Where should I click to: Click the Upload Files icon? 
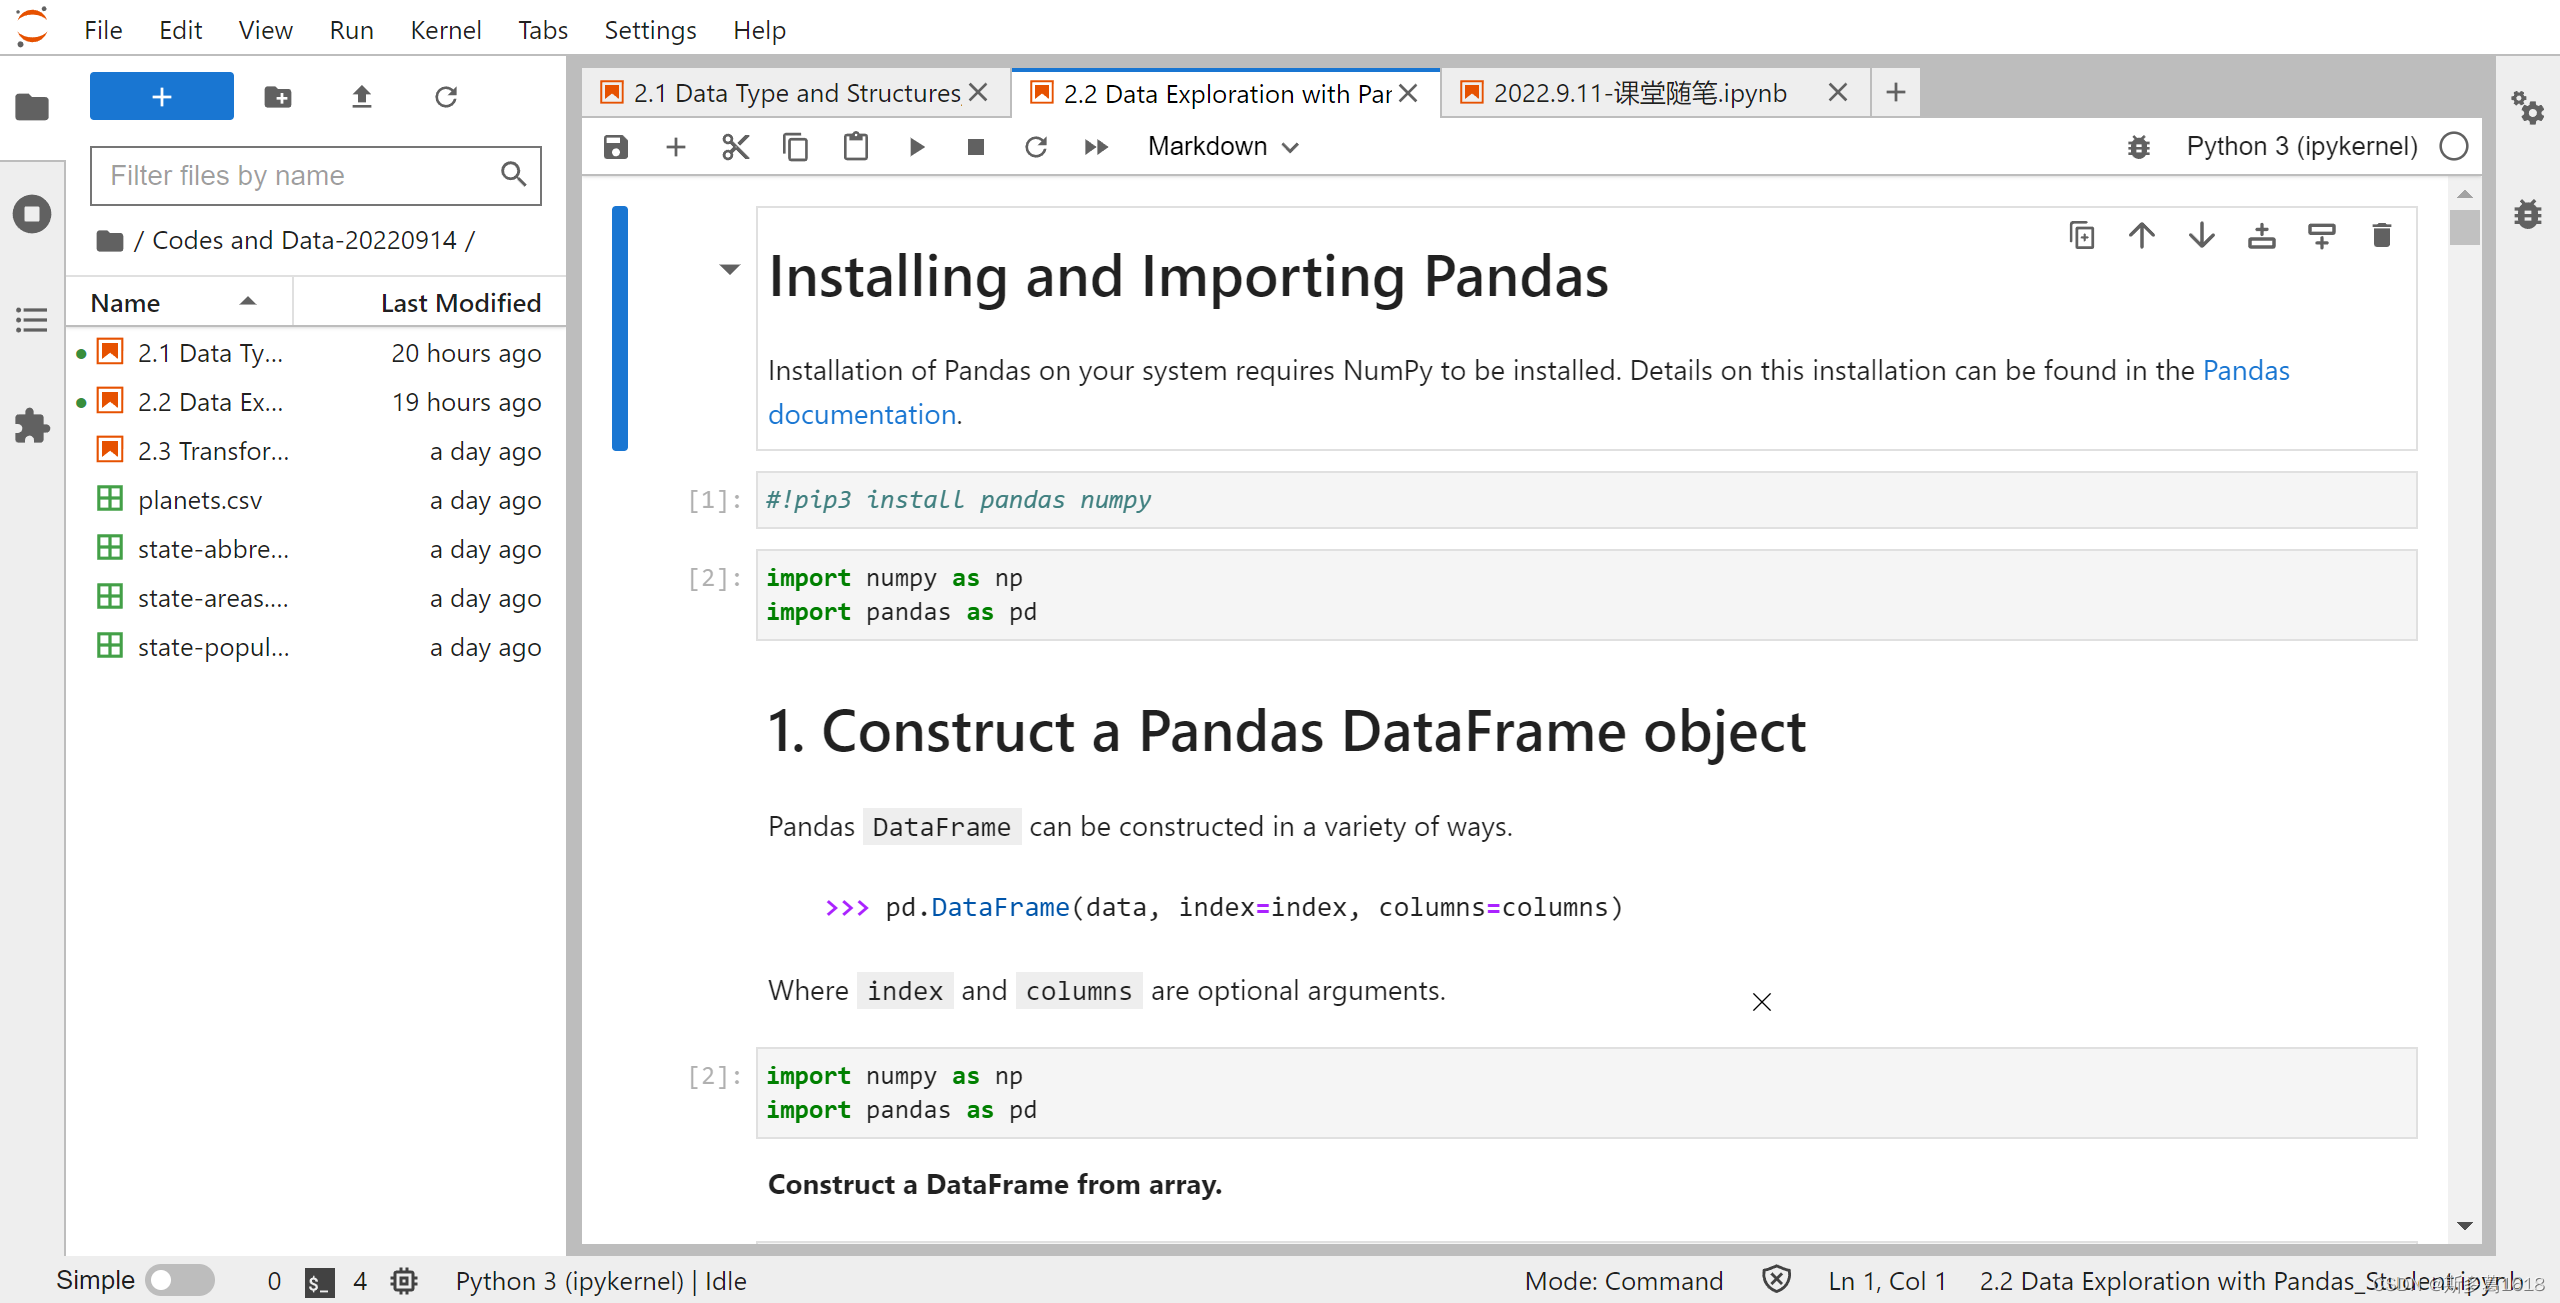(x=362, y=97)
